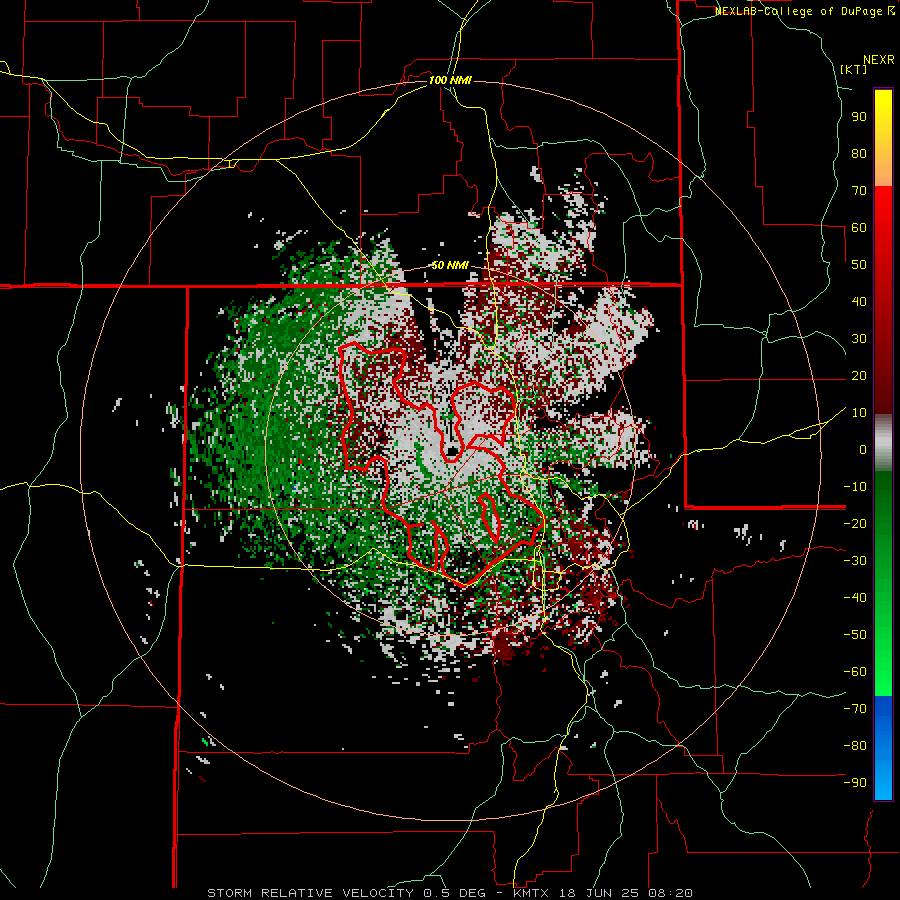Select the 70 value on the velocity scale
The image size is (900, 900).
point(859,191)
